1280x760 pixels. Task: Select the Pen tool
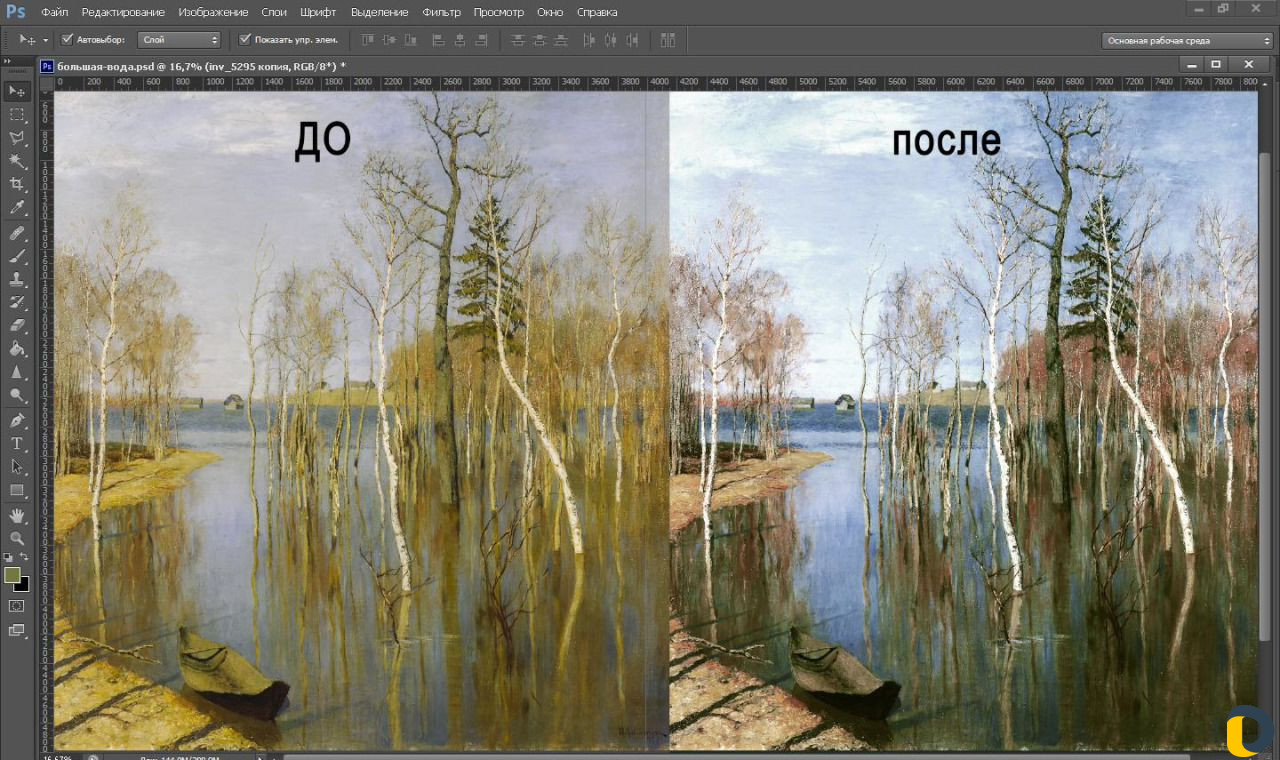tap(17, 420)
